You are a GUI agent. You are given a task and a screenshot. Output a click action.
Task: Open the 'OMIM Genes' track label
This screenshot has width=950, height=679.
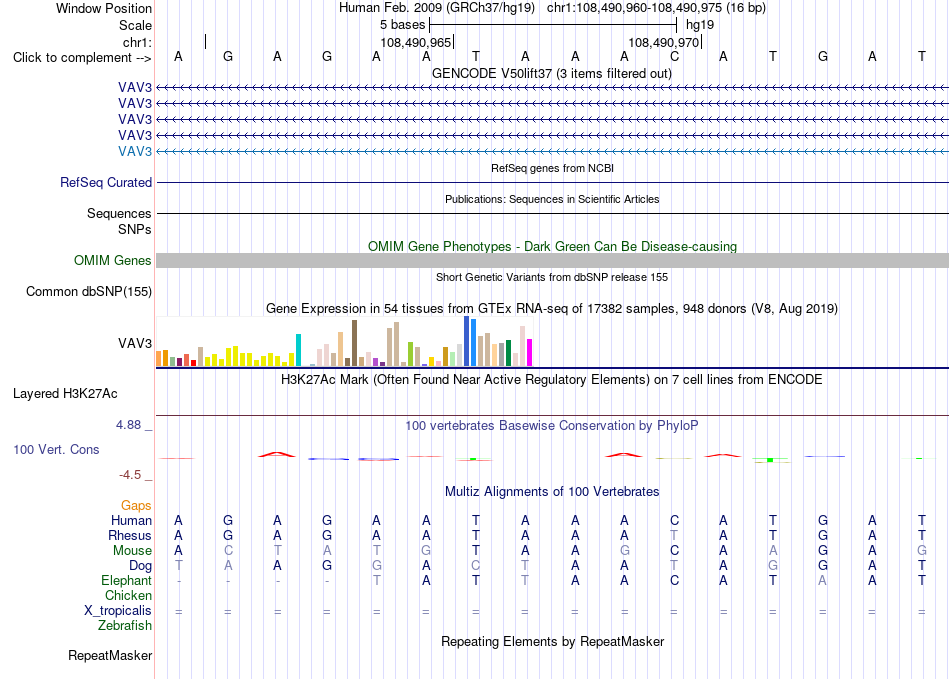pos(113,260)
